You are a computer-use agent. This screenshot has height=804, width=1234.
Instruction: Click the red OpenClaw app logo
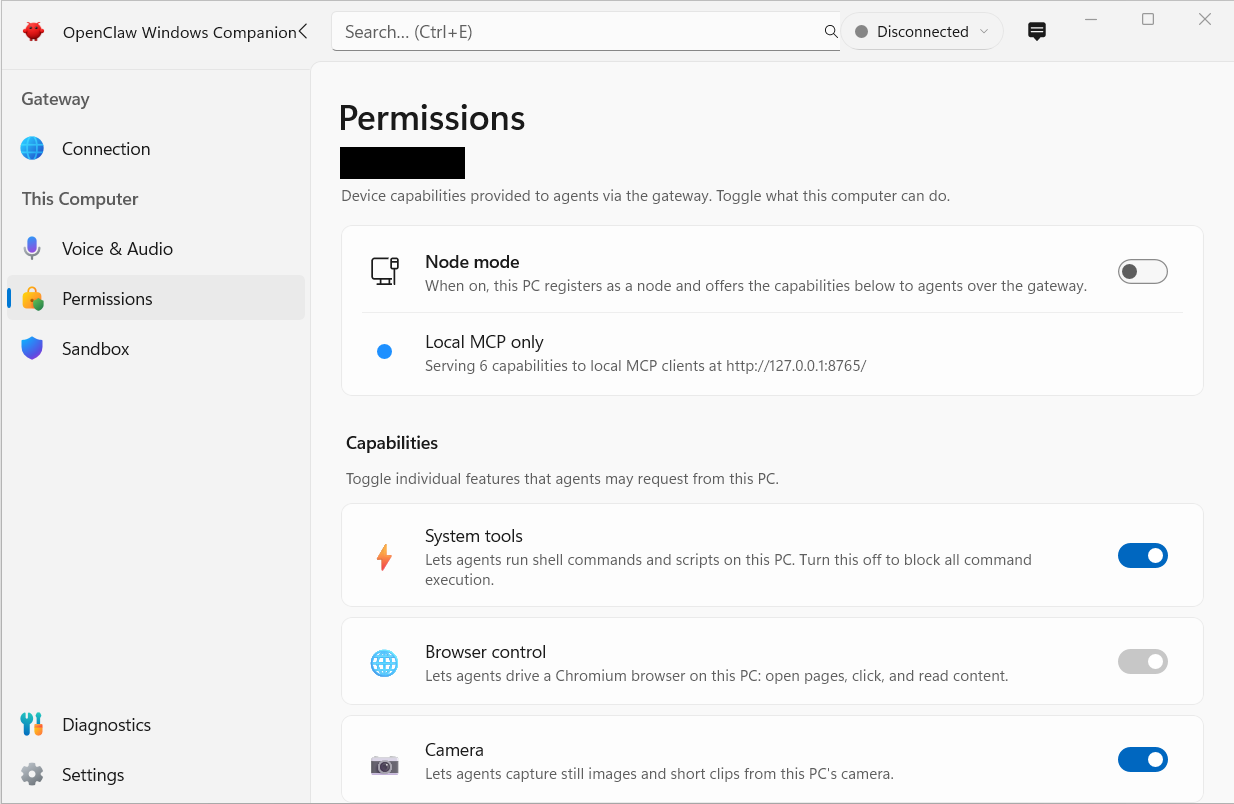(34, 31)
